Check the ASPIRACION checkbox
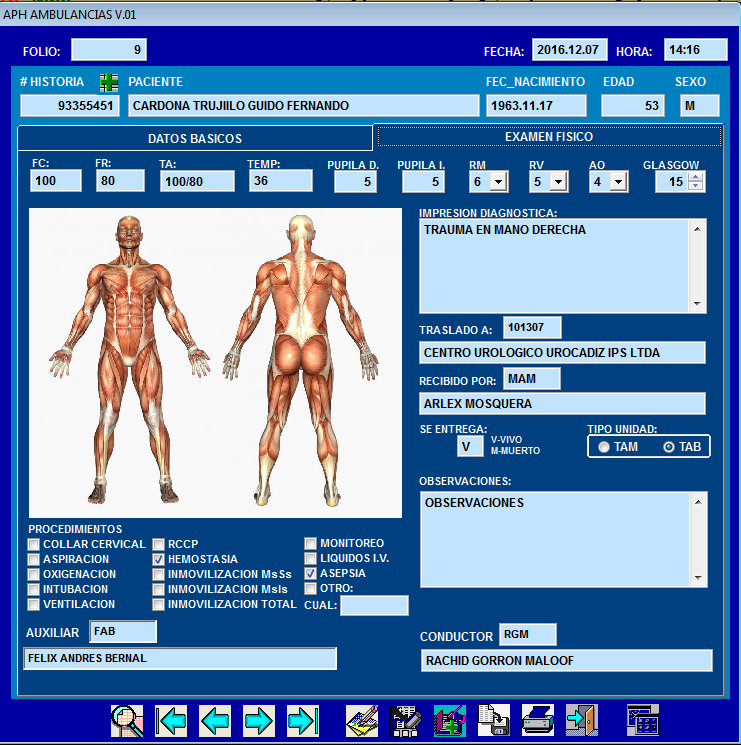741x745 pixels. [x=33, y=559]
